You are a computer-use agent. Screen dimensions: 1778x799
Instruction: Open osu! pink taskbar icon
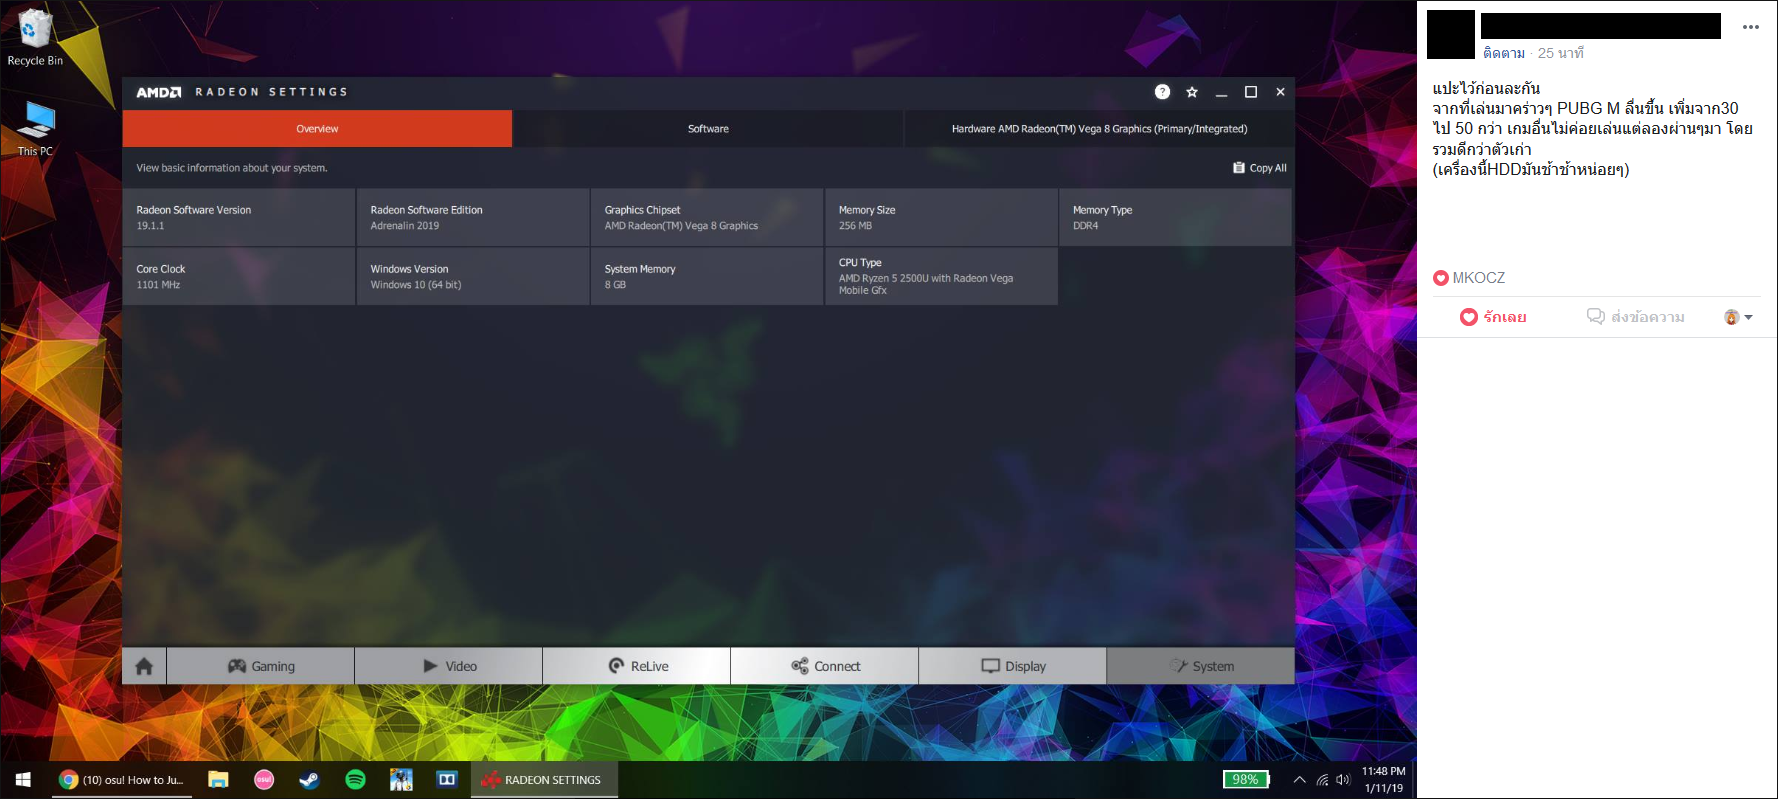[264, 780]
